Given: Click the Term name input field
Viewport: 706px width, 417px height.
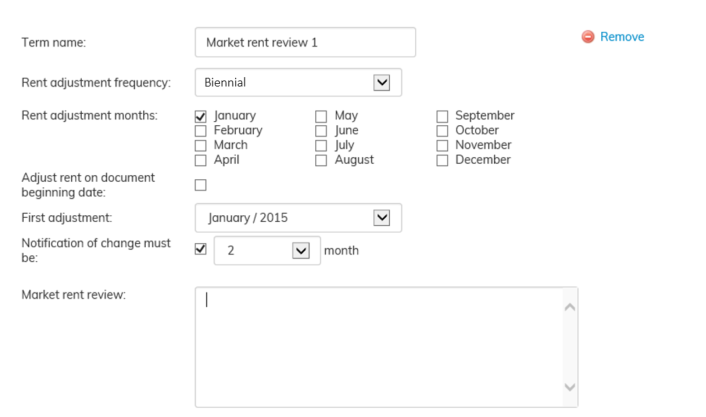Looking at the screenshot, I should [305, 42].
